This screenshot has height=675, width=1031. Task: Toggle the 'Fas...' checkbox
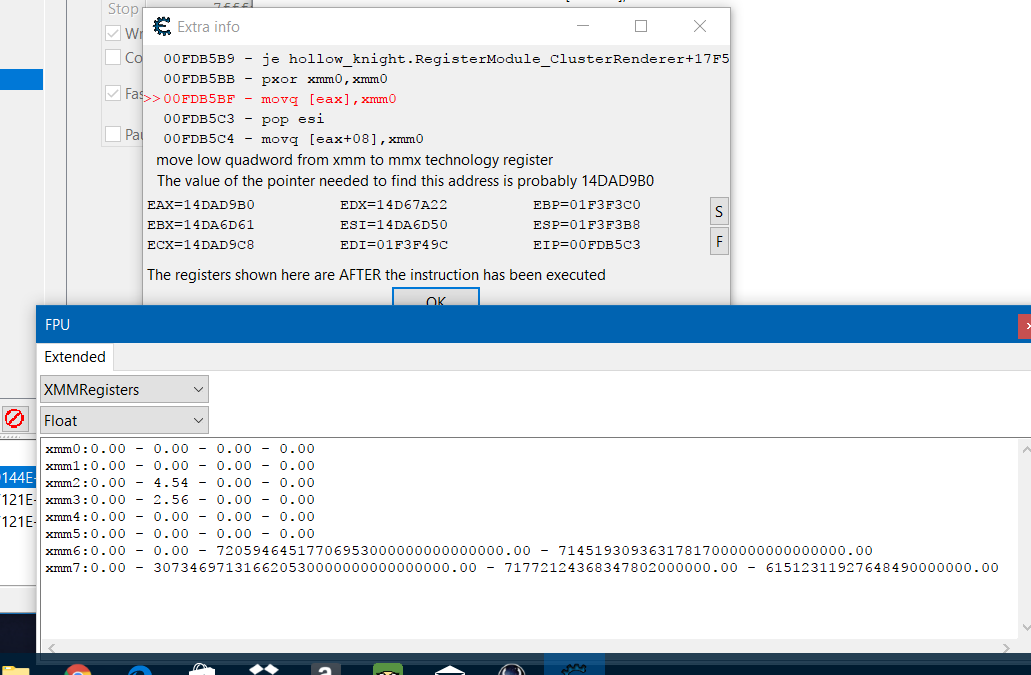coord(113,93)
